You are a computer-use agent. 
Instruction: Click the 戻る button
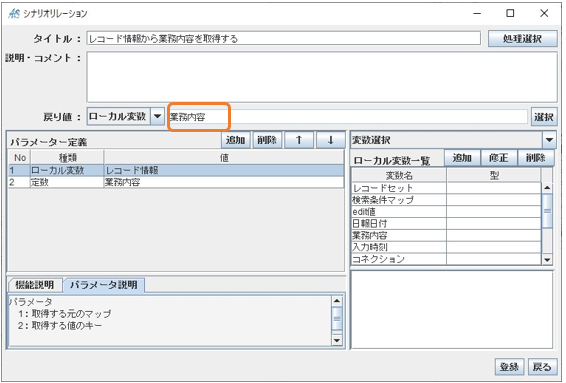[542, 367]
